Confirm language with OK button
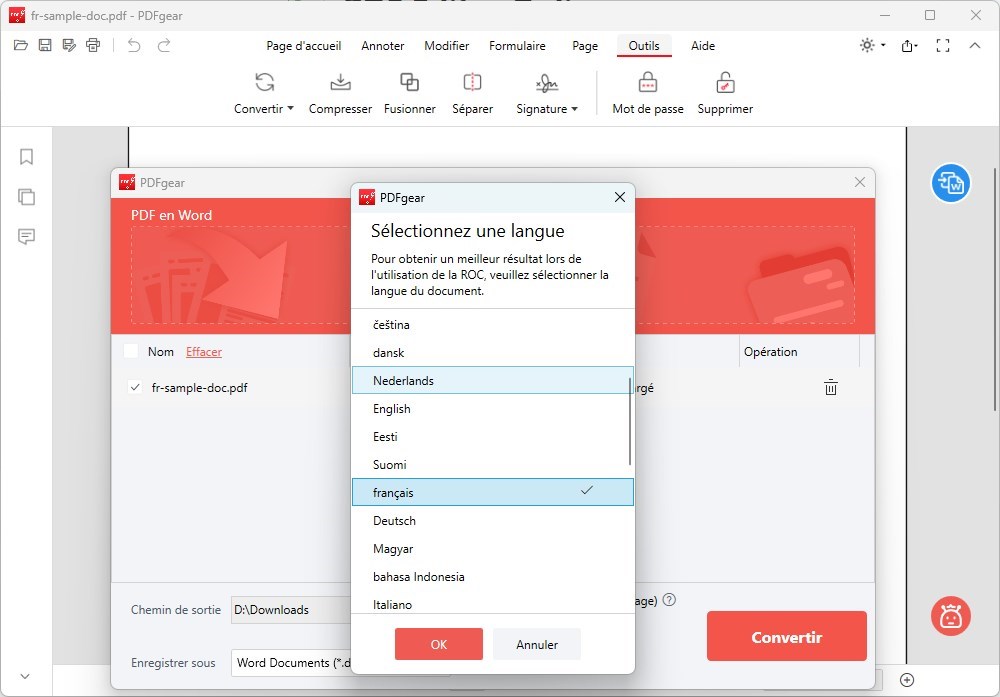 (x=438, y=644)
